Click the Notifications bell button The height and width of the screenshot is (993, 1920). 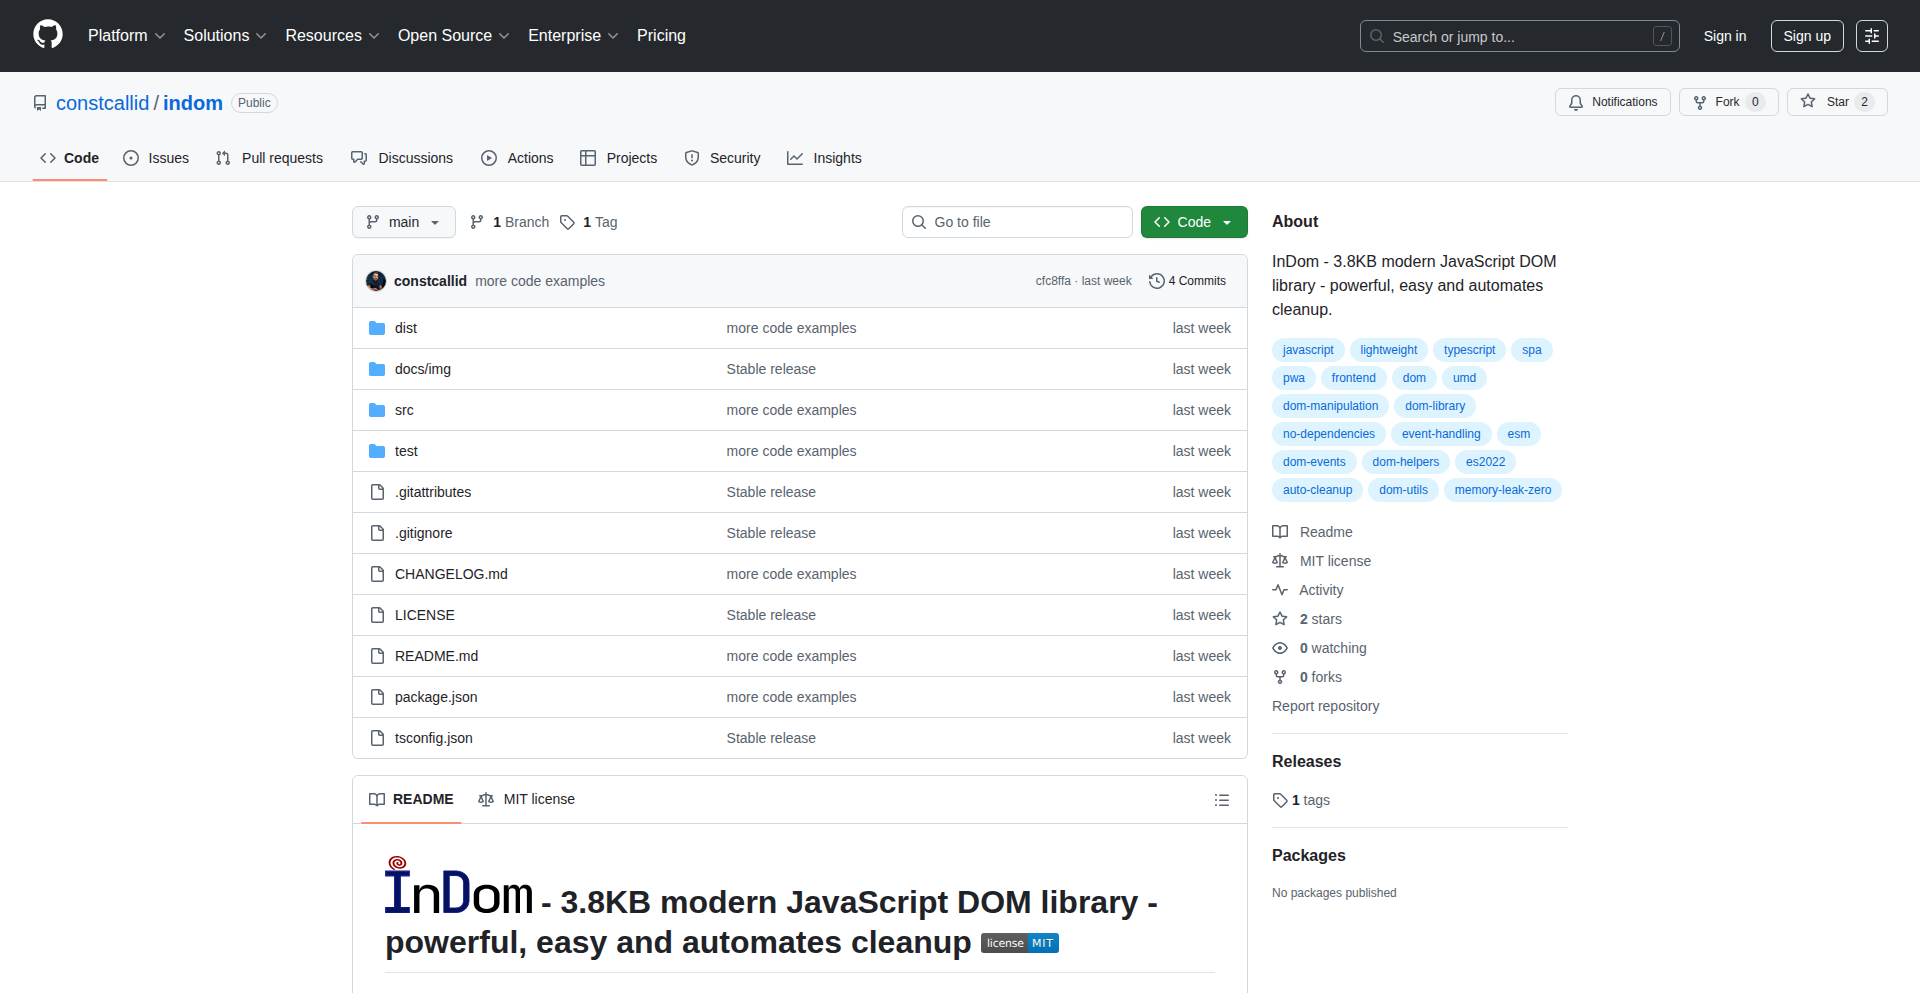click(1612, 102)
